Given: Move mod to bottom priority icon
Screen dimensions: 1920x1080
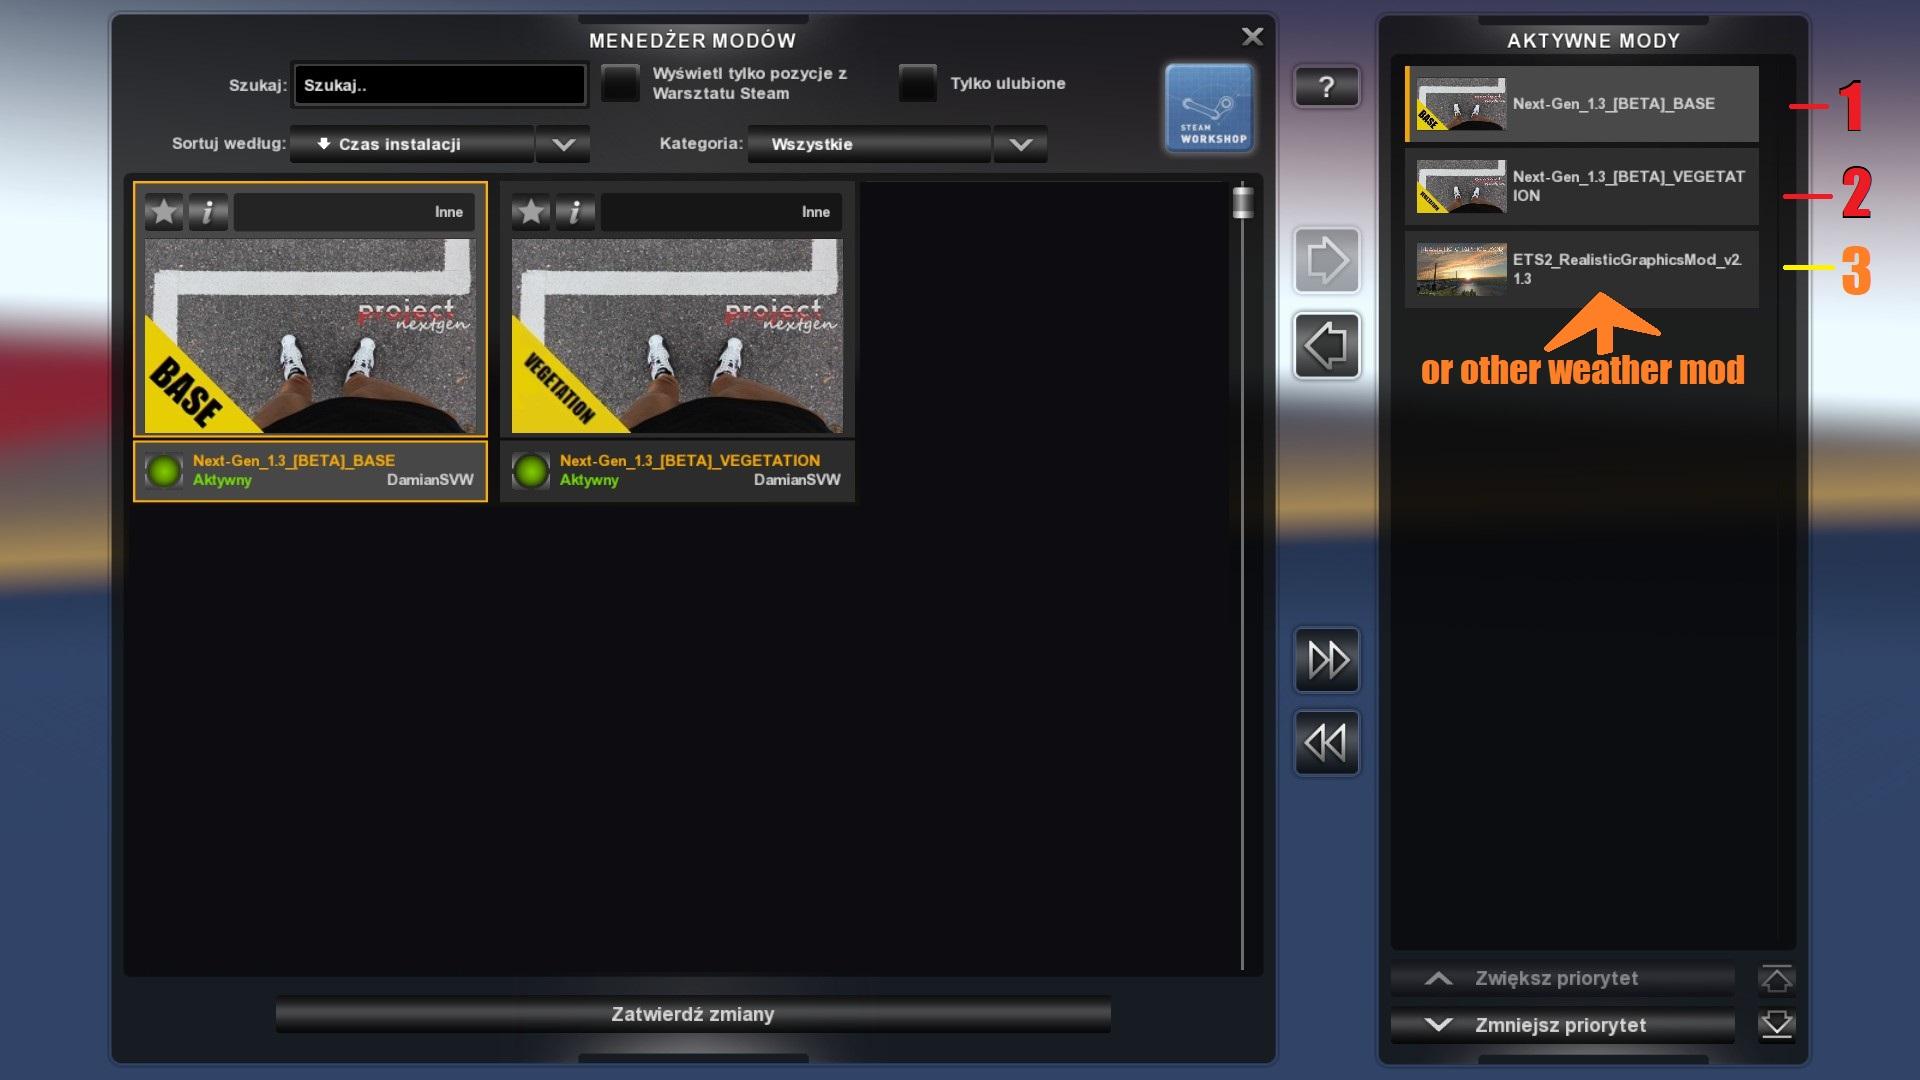Looking at the screenshot, I should (1776, 1025).
